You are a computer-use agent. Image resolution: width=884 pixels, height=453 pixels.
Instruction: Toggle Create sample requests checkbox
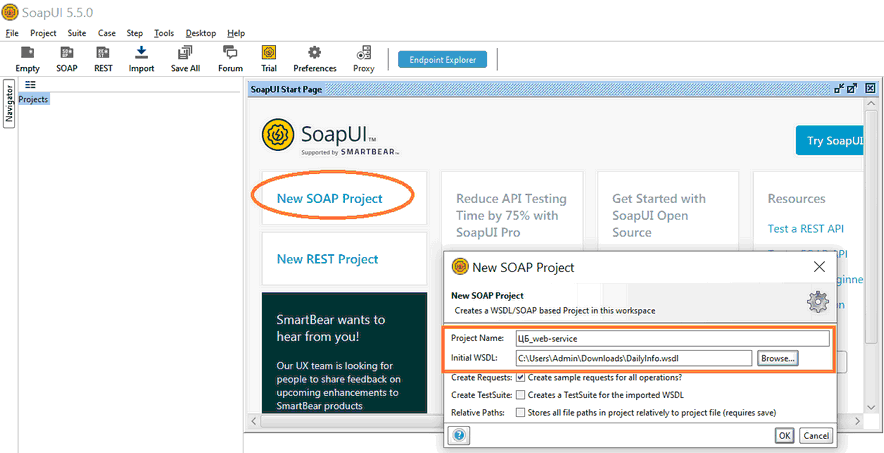click(521, 377)
